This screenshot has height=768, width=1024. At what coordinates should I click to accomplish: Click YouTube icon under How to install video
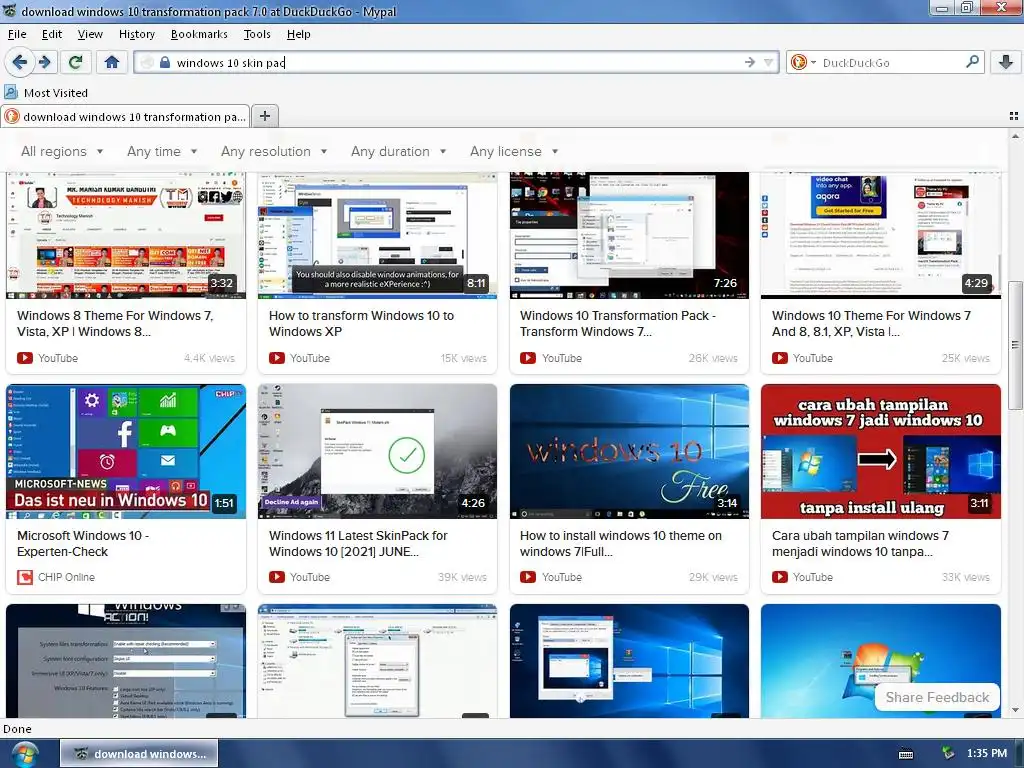coord(528,577)
